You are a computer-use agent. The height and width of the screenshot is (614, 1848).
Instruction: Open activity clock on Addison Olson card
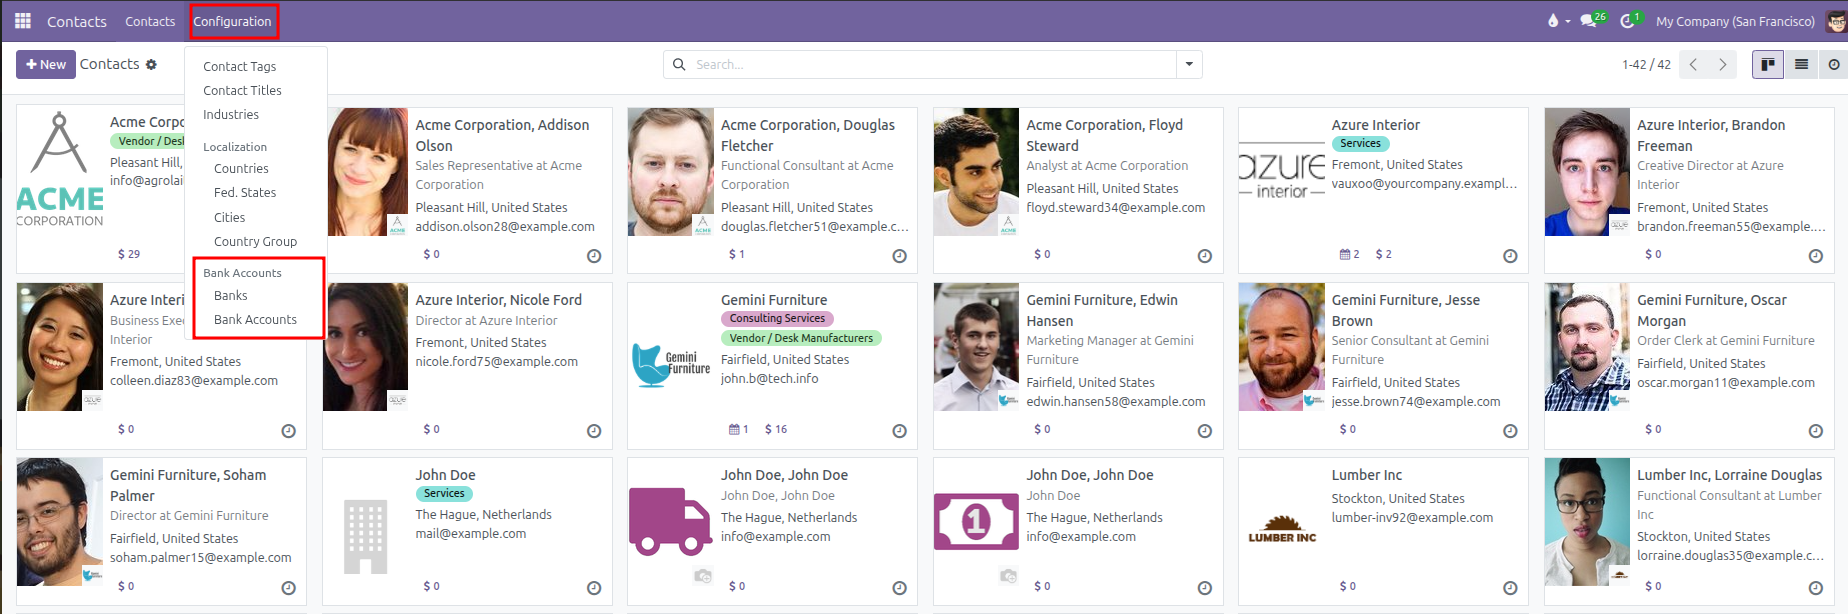point(594,256)
